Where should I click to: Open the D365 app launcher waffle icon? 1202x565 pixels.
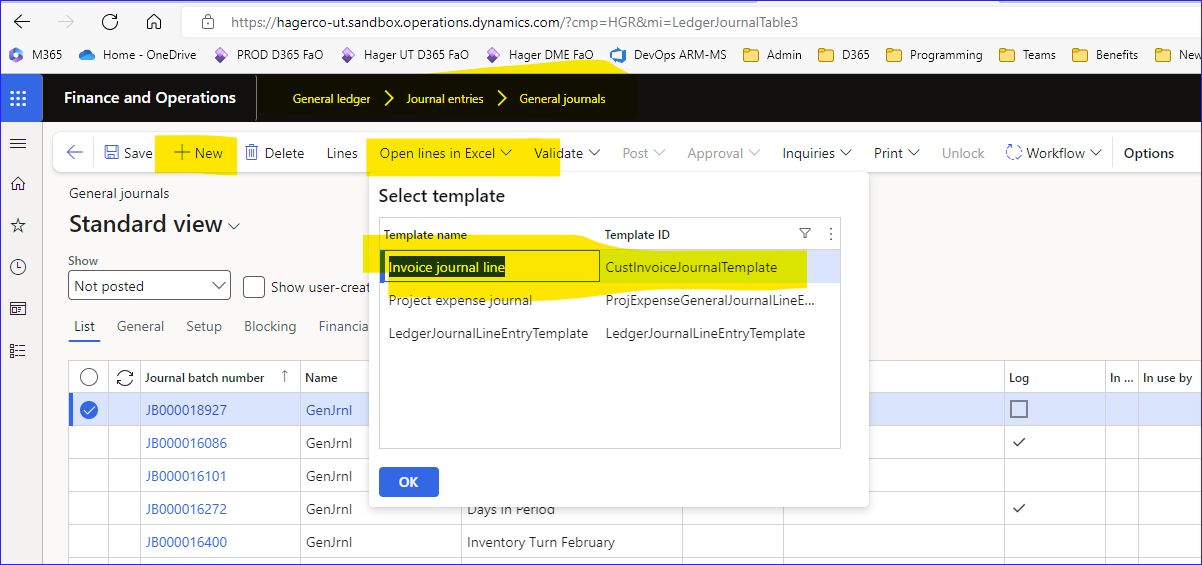tap(18, 98)
